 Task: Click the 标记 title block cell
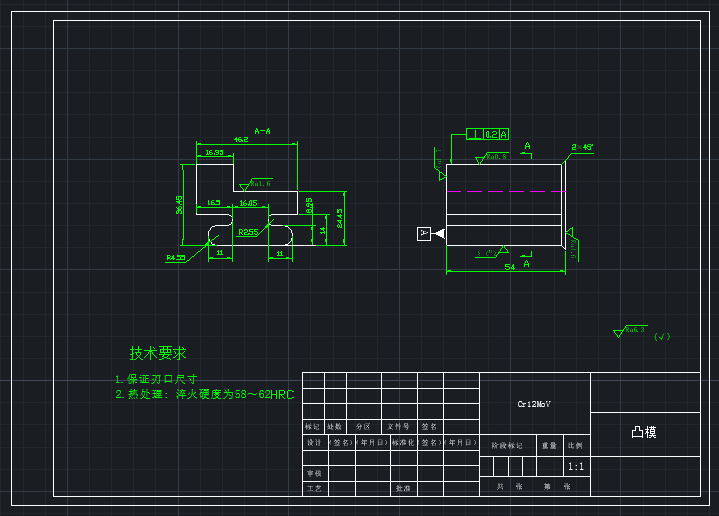312,427
